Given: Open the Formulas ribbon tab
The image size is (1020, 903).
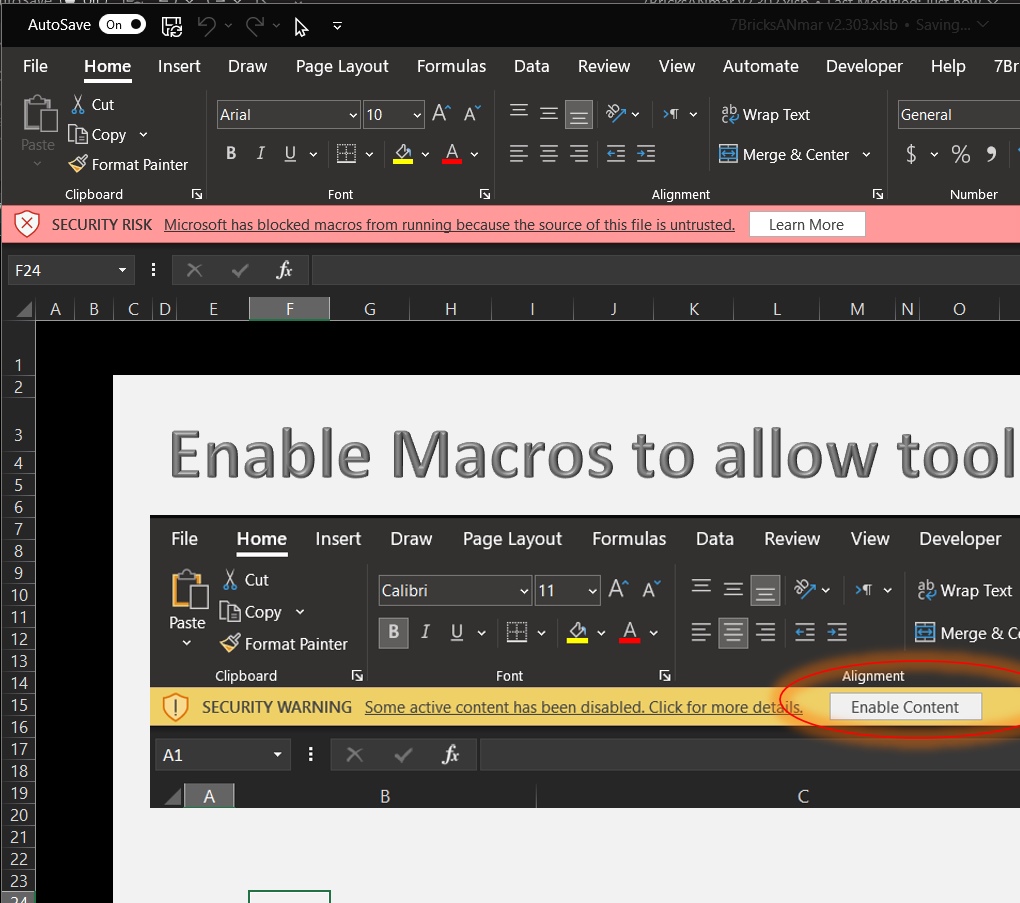Looking at the screenshot, I should 451,66.
